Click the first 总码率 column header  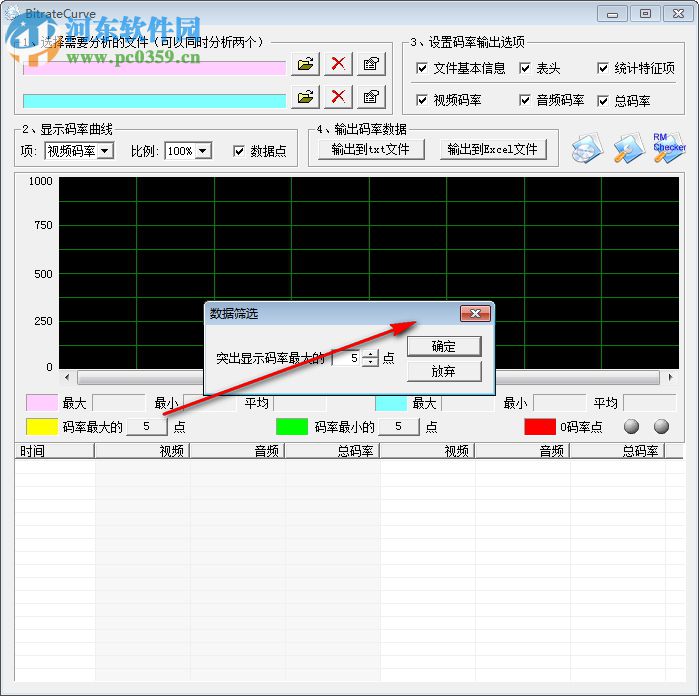332,451
